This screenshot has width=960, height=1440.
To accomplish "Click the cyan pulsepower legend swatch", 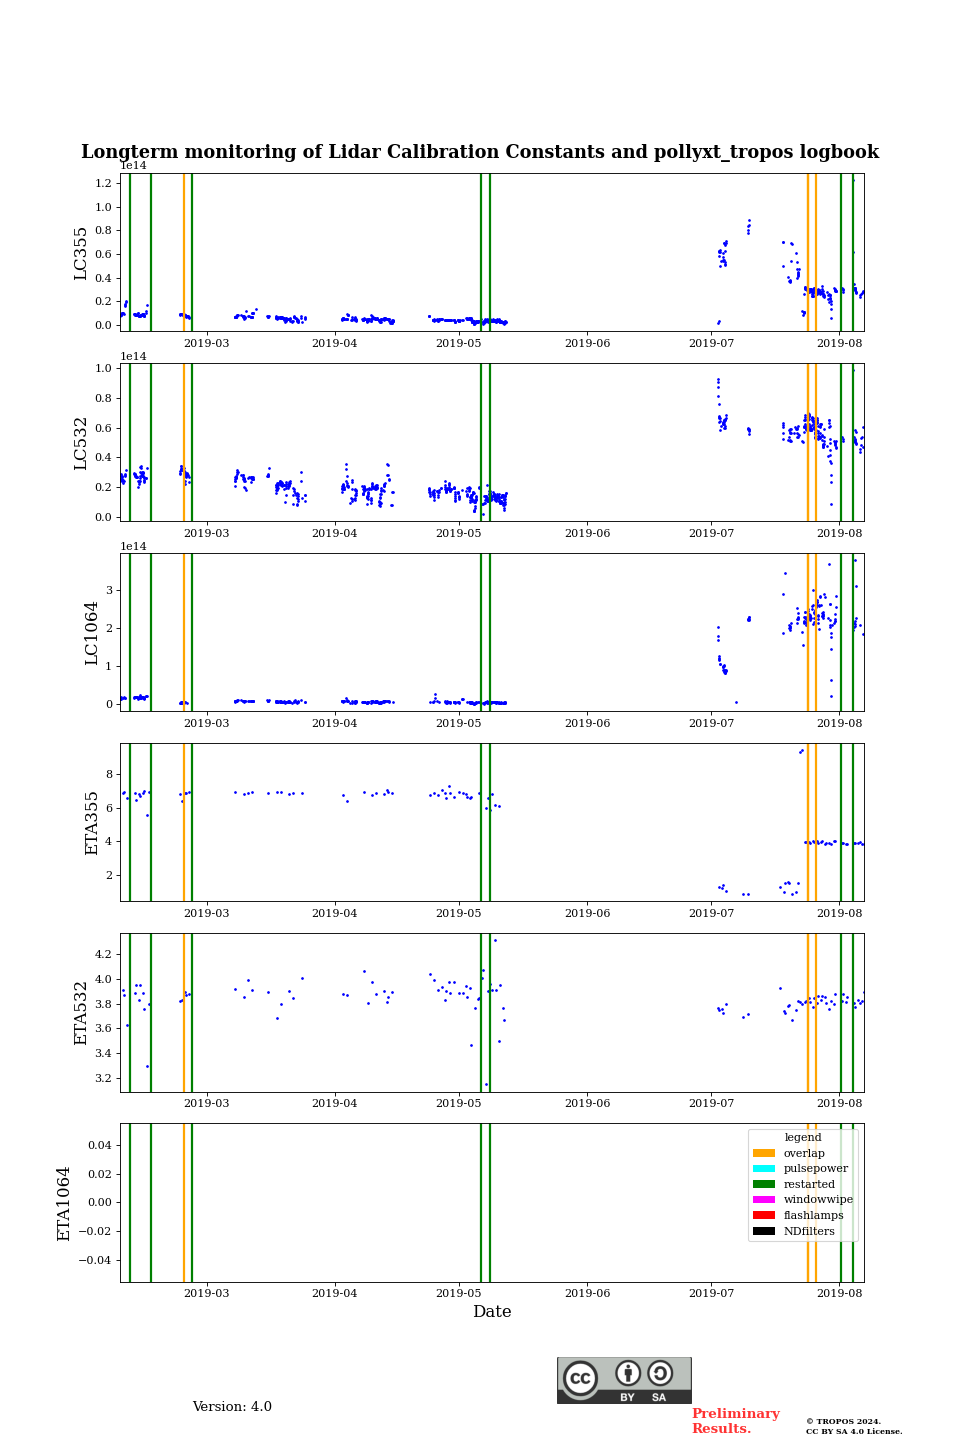I will click(x=764, y=1169).
